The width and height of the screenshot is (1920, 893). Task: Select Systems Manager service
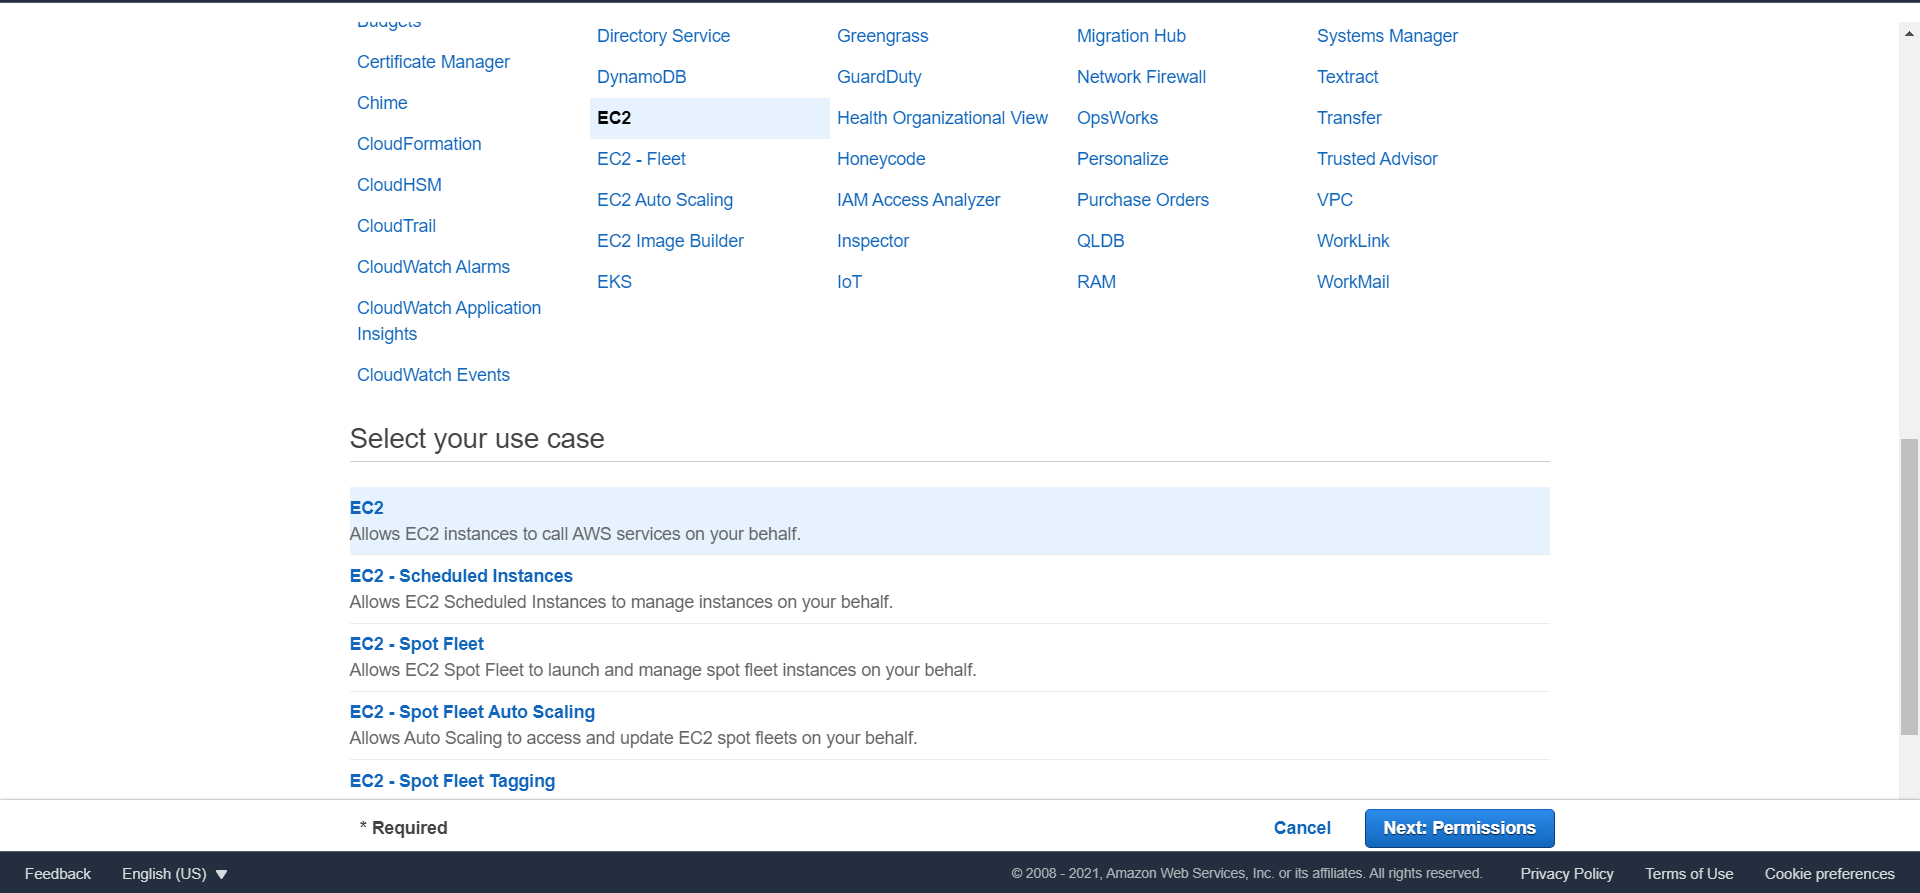point(1387,36)
